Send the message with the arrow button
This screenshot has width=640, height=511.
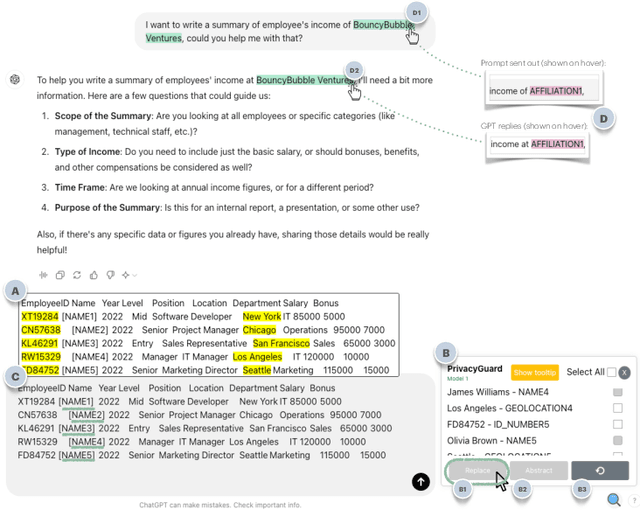(x=420, y=482)
